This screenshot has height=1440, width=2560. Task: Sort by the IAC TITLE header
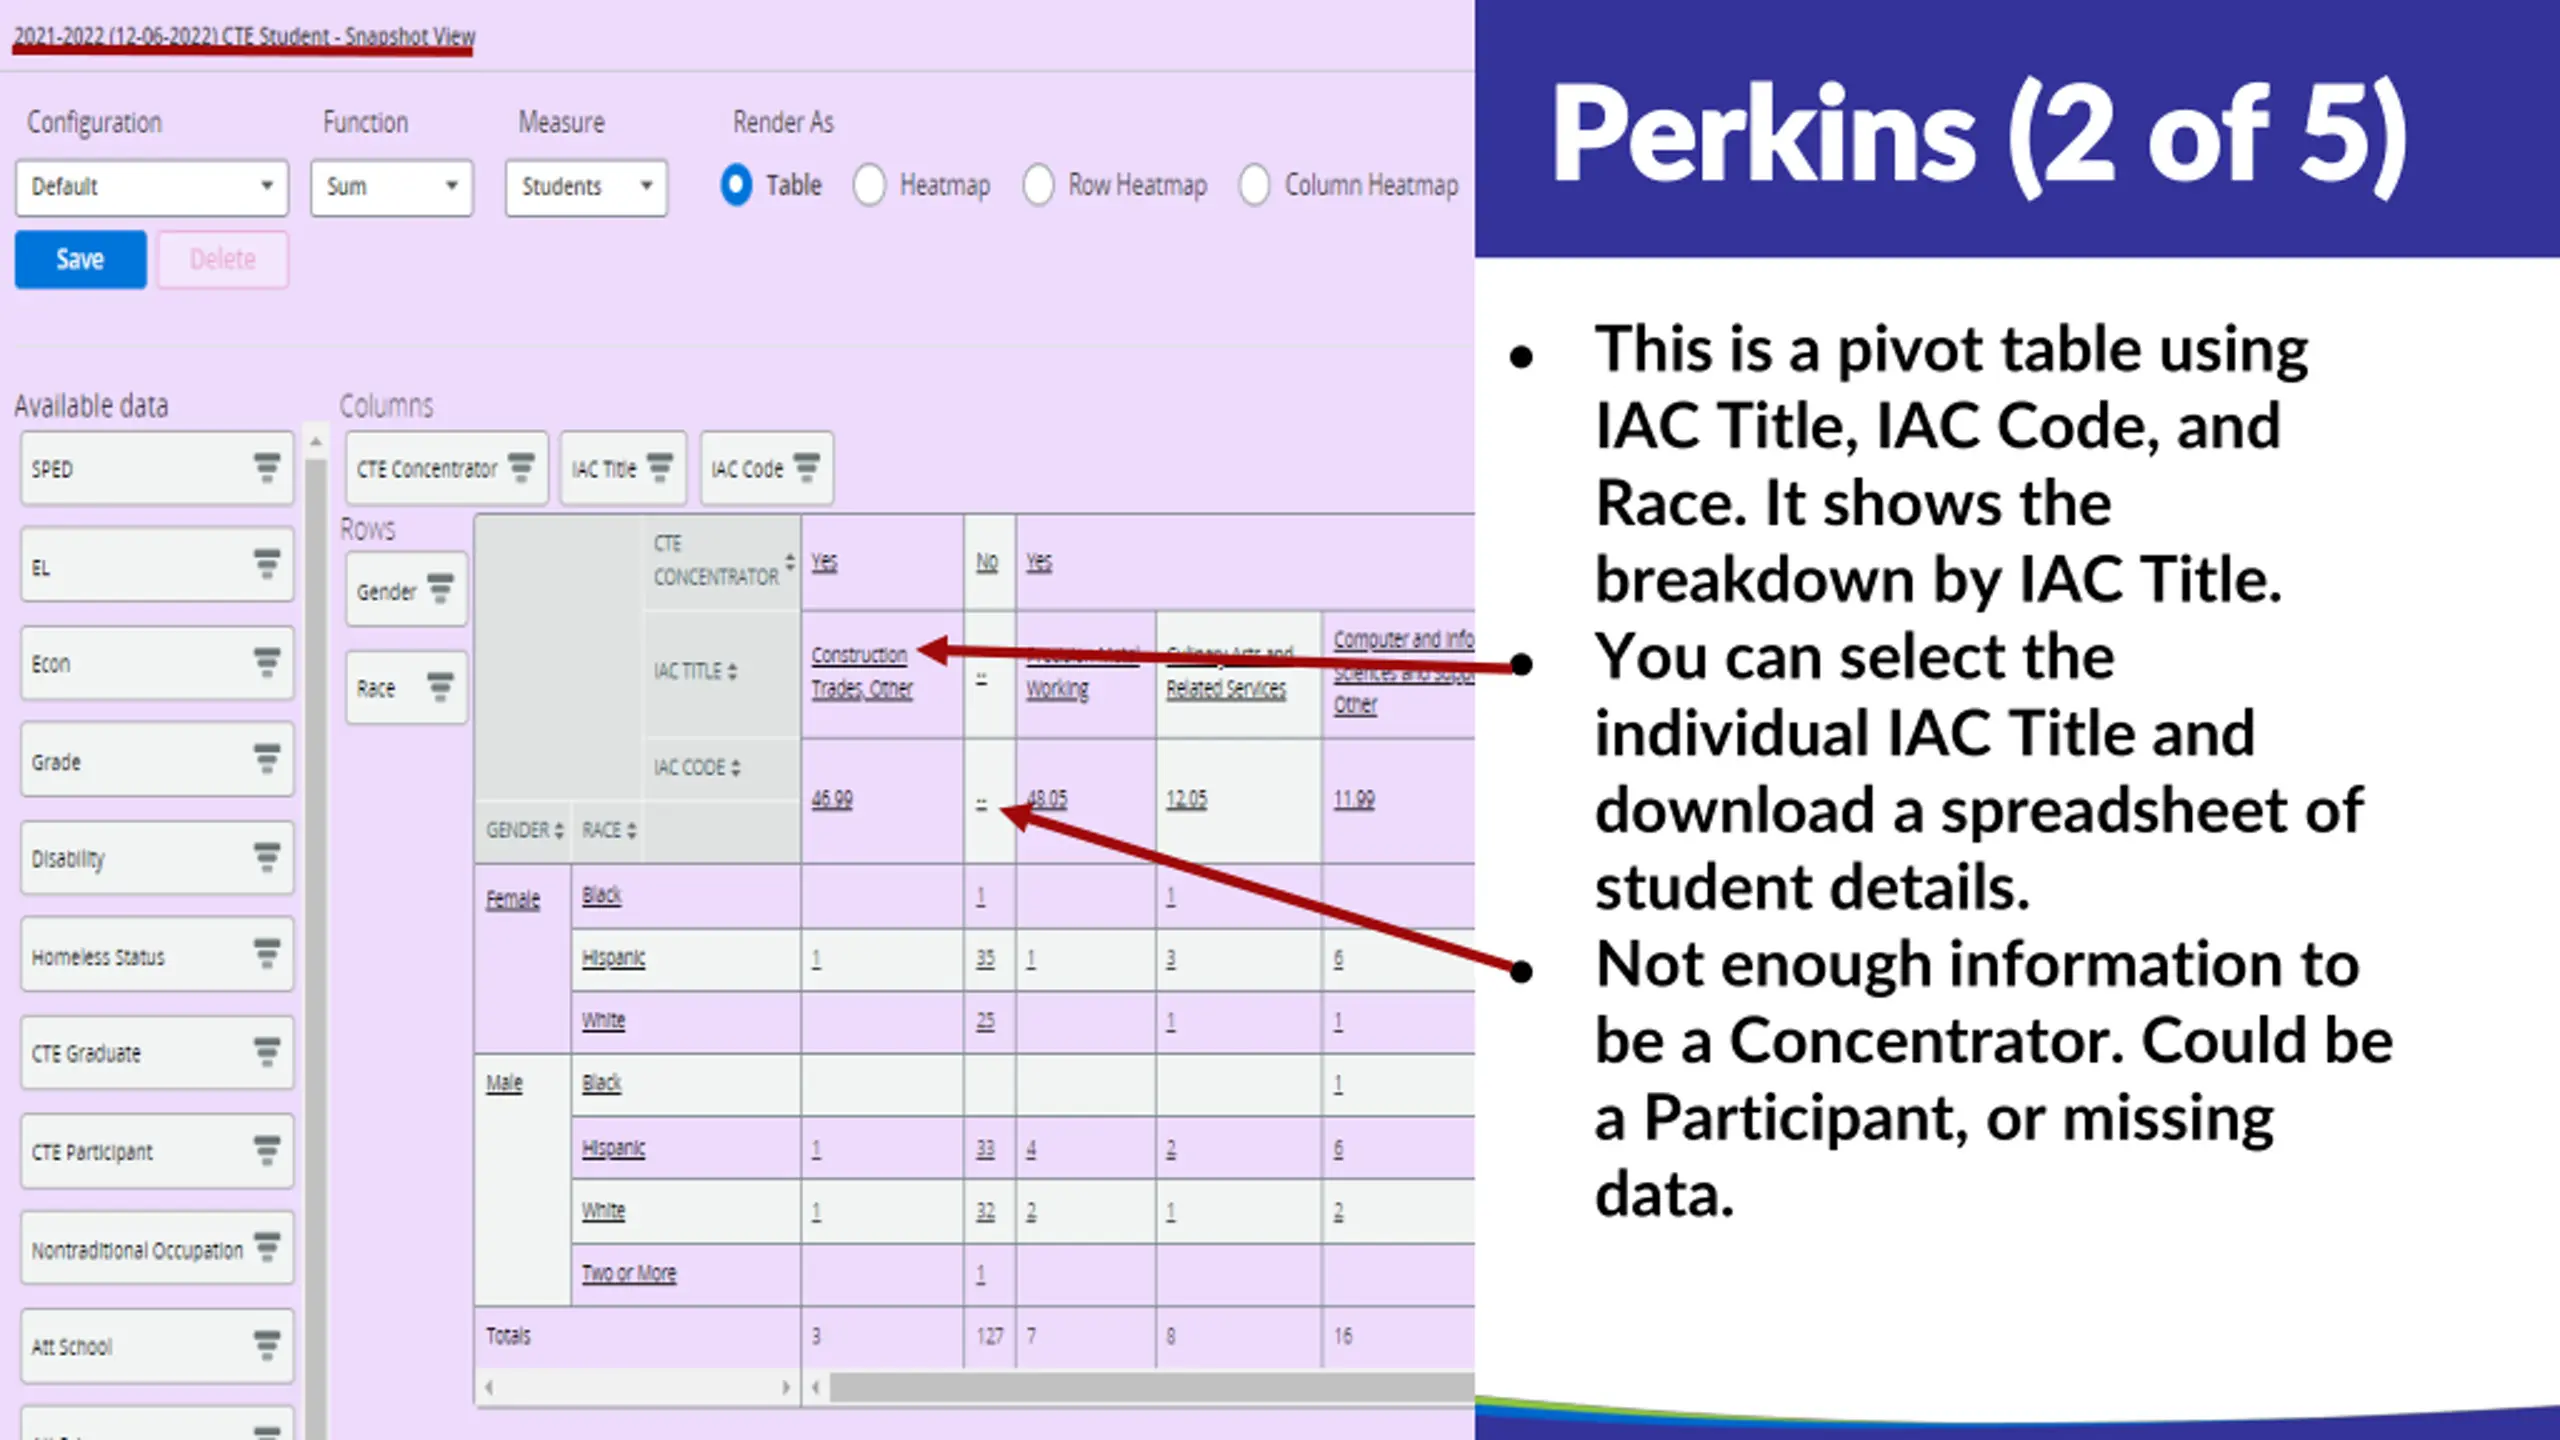click(695, 671)
